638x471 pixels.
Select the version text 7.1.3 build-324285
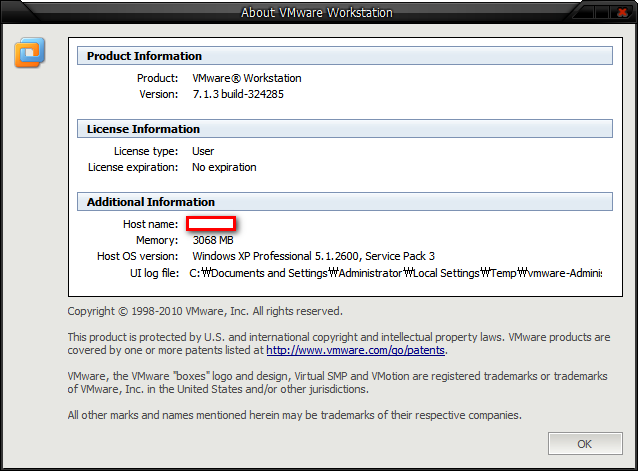pos(238,94)
